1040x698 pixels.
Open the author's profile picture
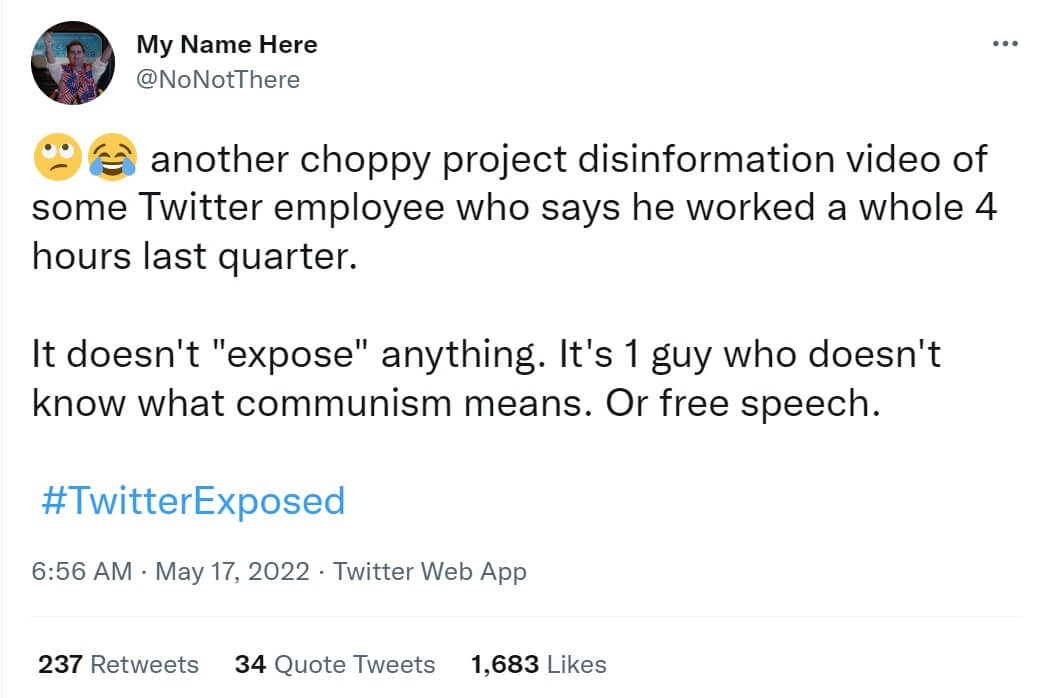[73, 62]
